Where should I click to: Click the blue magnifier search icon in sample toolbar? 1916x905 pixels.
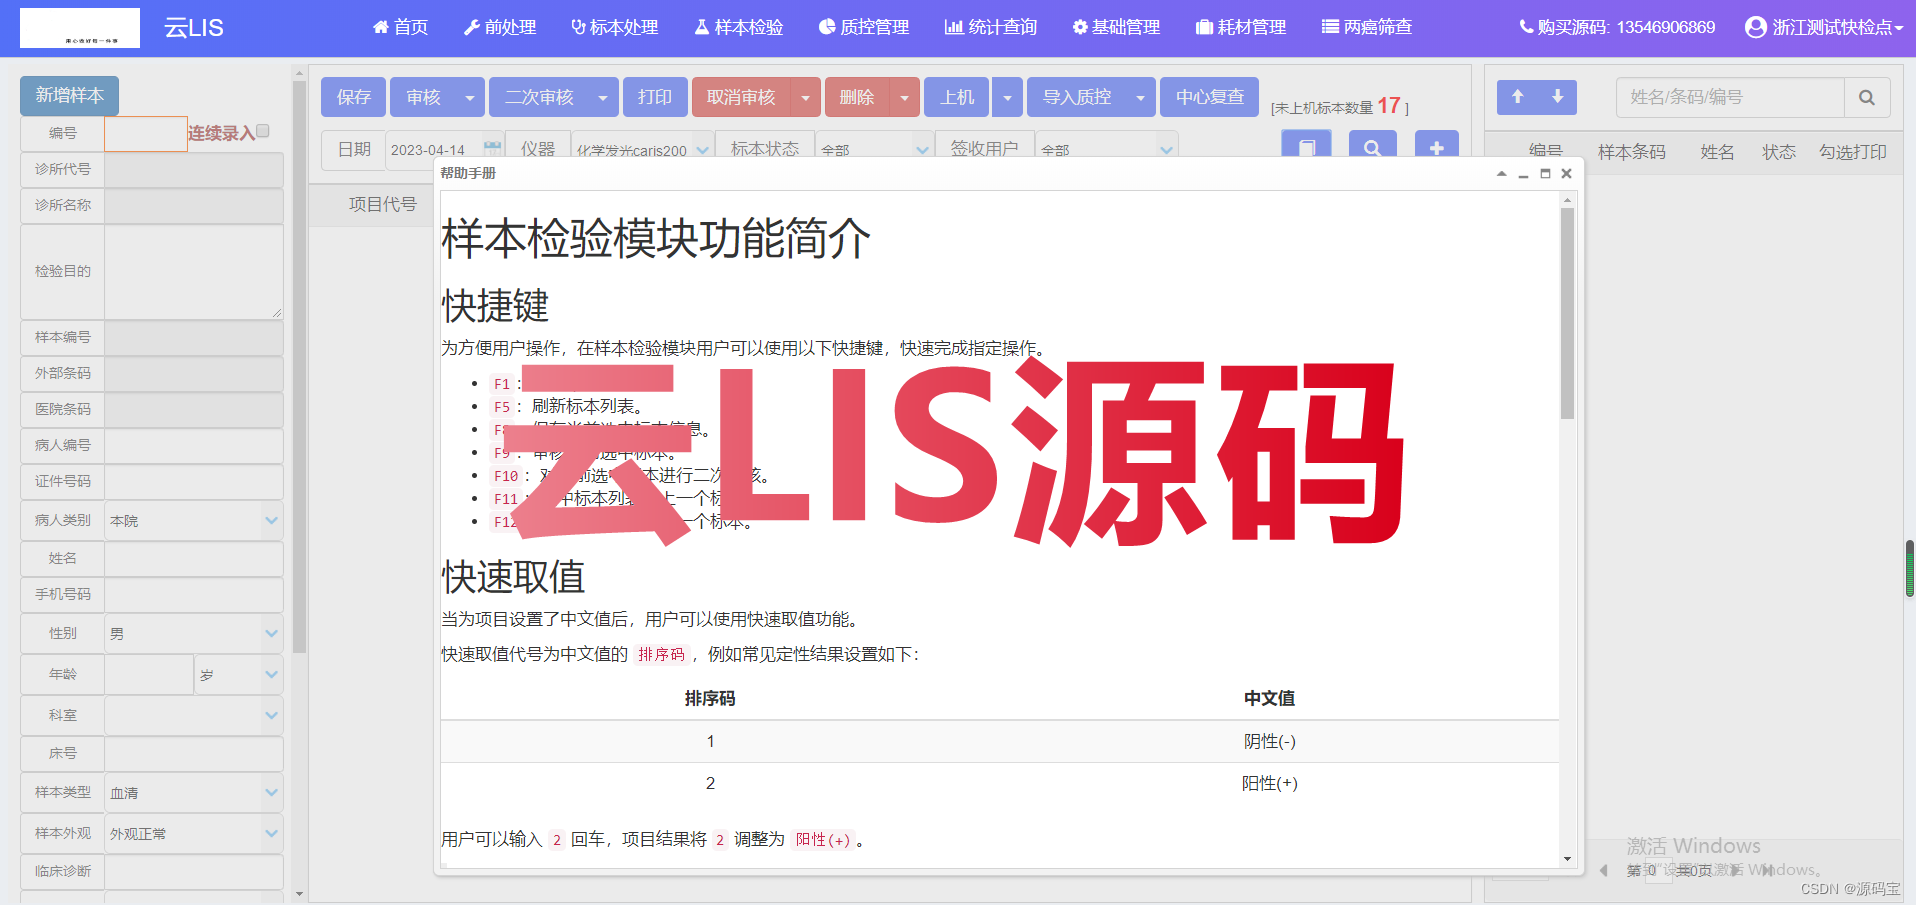point(1371,146)
